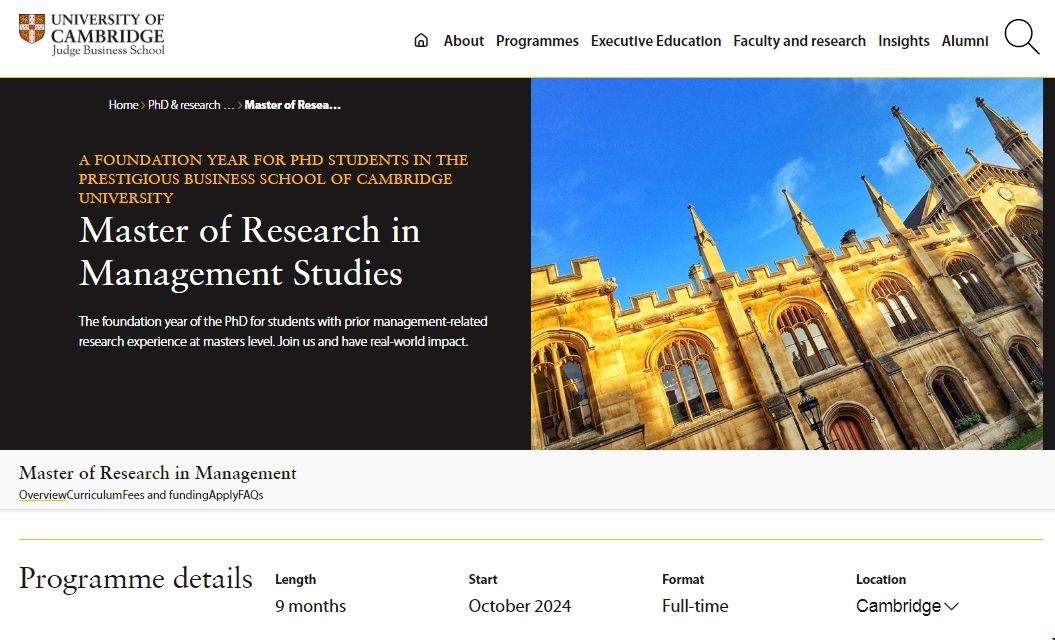The height and width of the screenshot is (640, 1055).
Task: Open the About menu
Action: (463, 41)
